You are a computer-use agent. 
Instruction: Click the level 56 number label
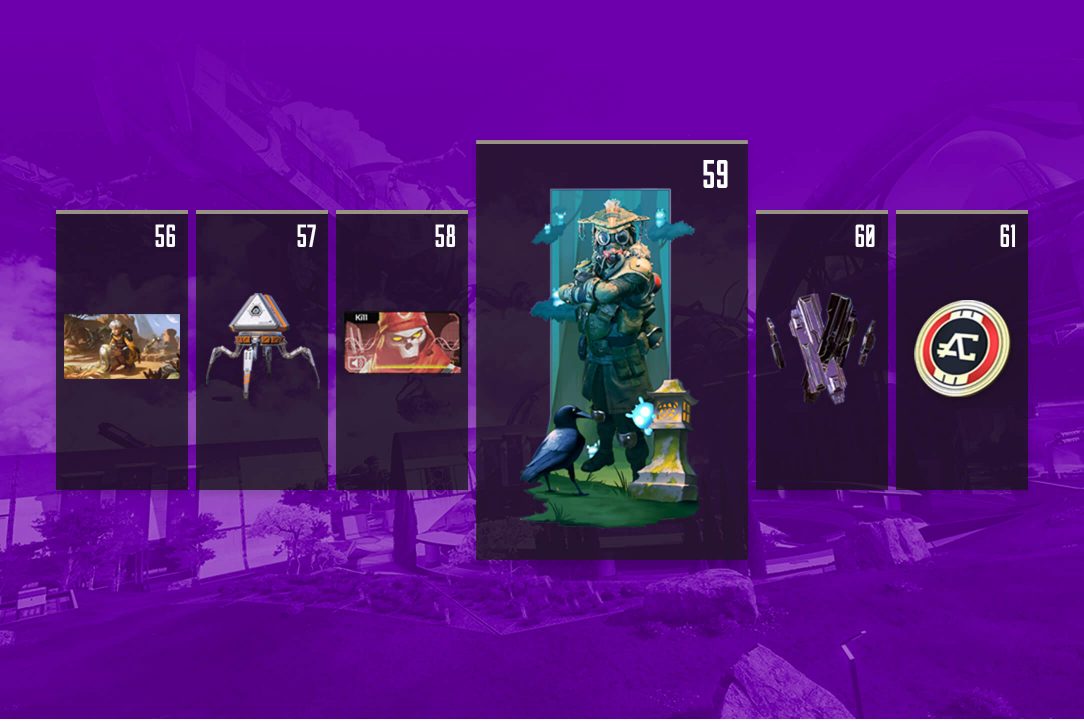tap(165, 236)
